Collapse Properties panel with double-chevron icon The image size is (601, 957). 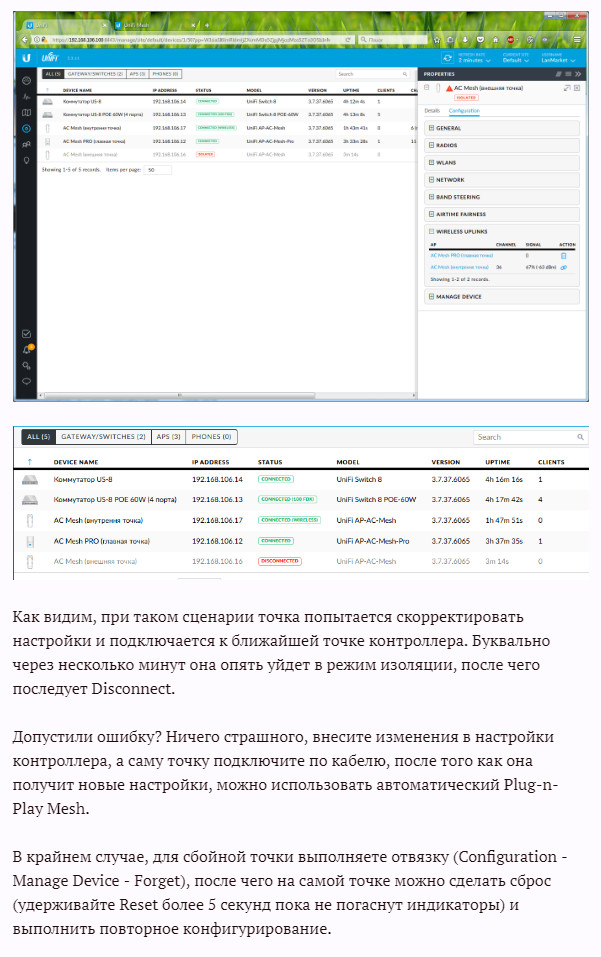578,74
